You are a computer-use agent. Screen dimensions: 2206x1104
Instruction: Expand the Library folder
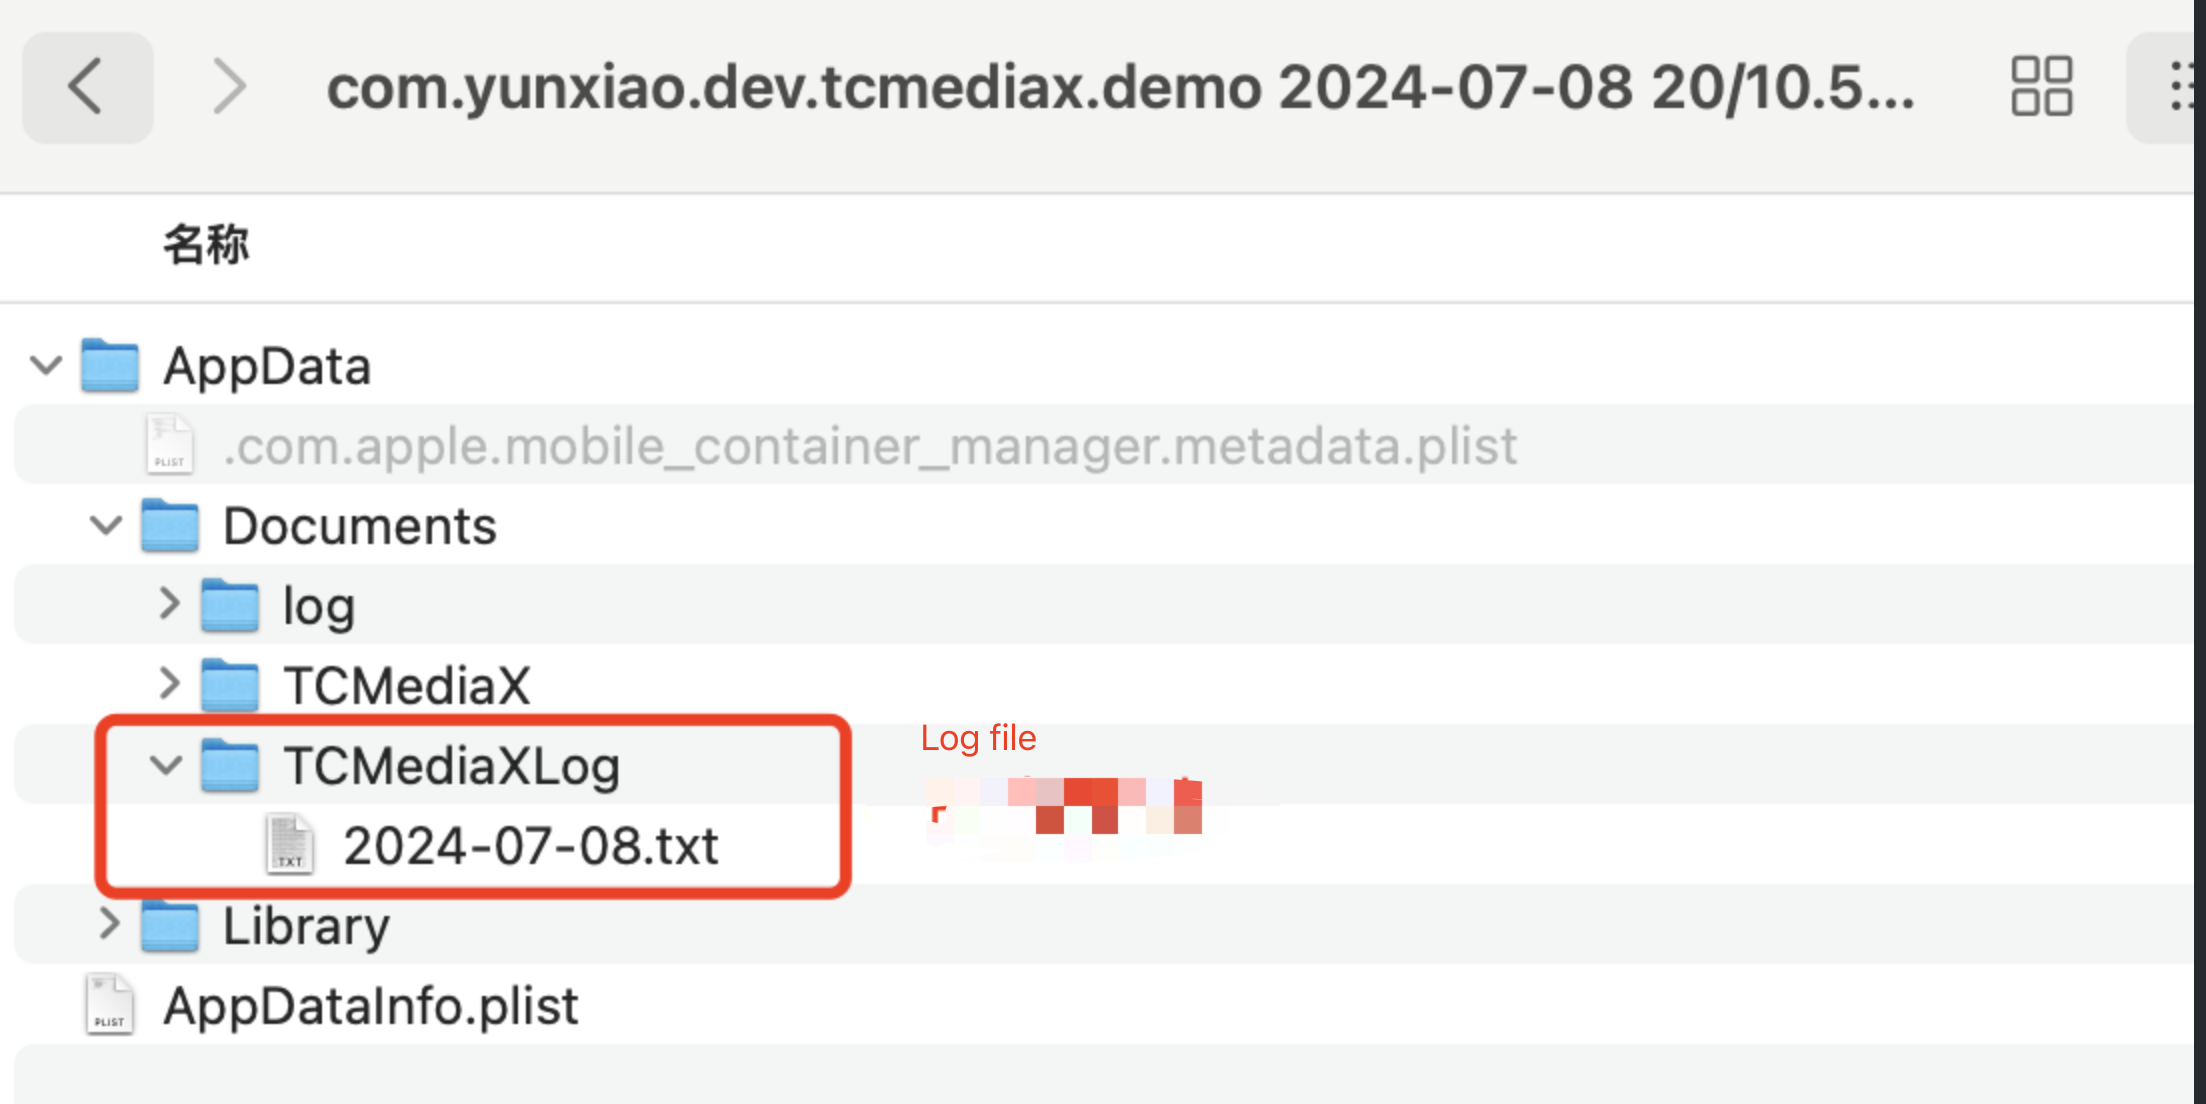[108, 924]
